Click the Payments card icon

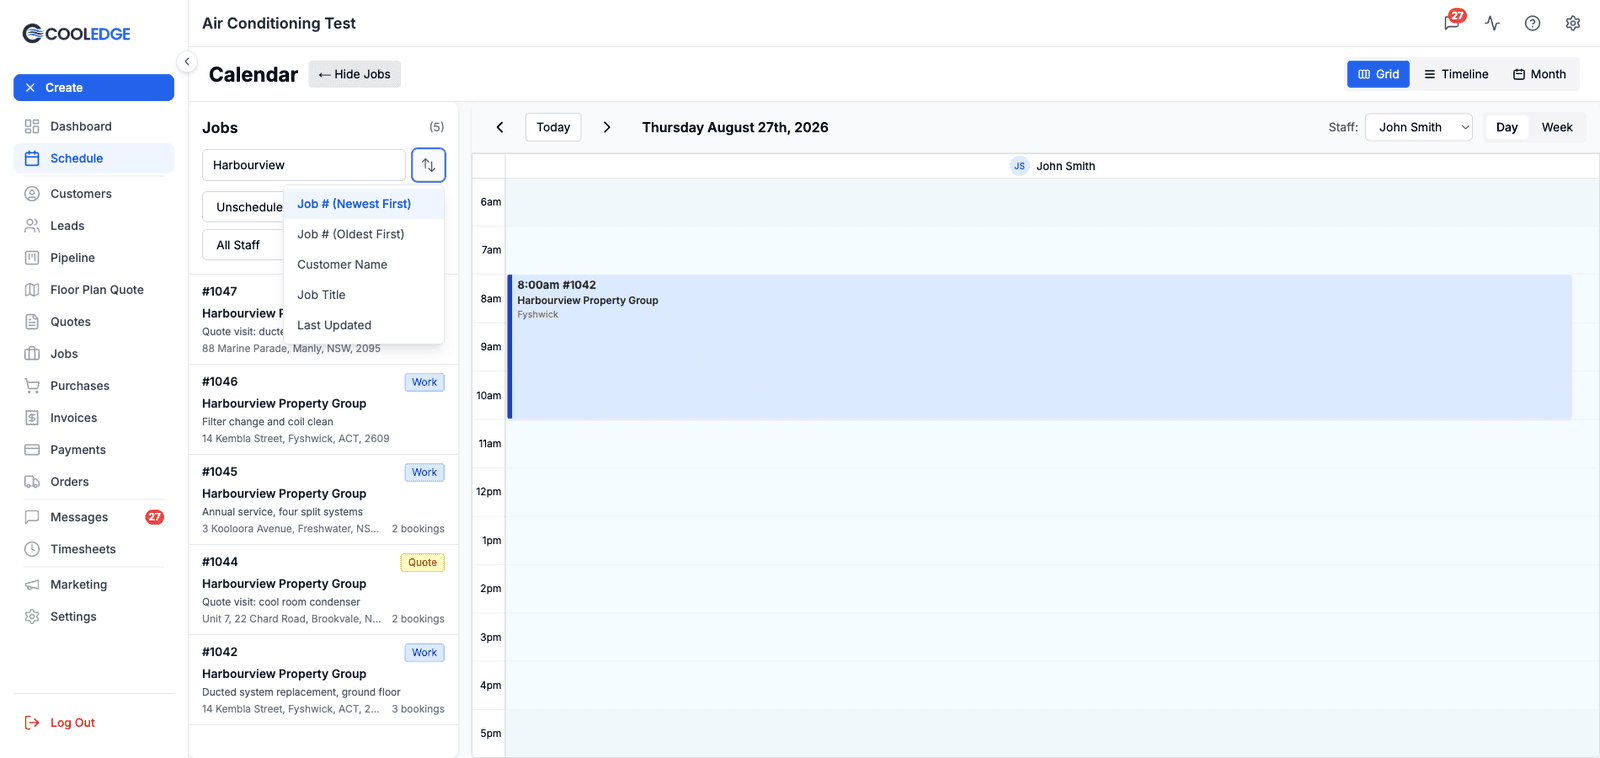tap(32, 450)
